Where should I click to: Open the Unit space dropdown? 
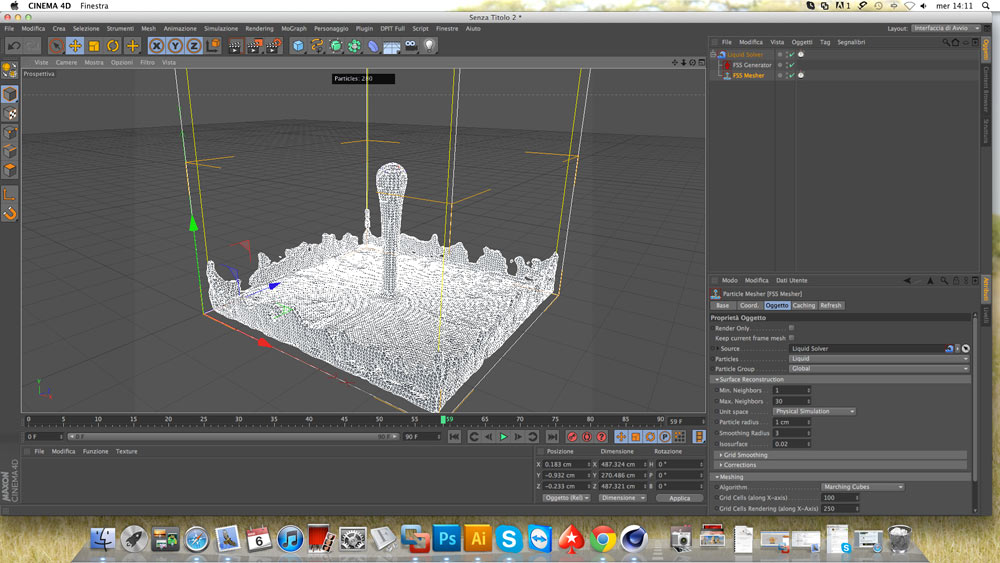point(815,411)
